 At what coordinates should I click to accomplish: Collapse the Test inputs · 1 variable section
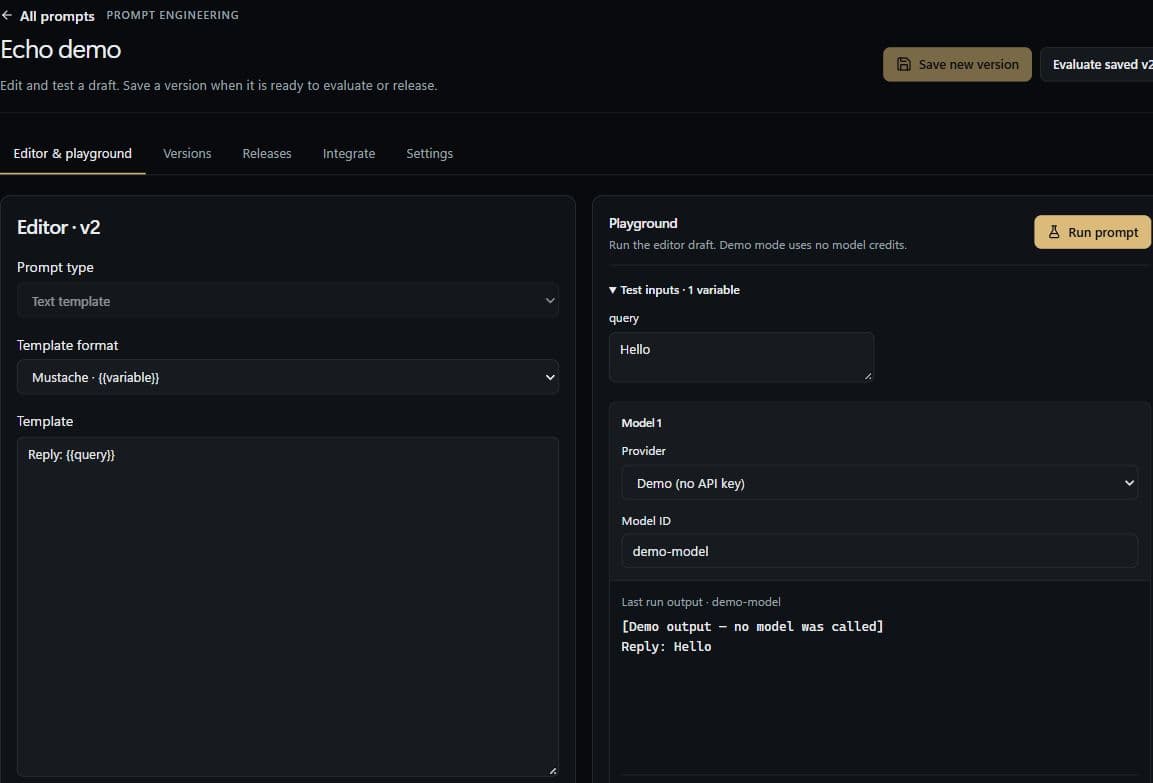point(674,290)
